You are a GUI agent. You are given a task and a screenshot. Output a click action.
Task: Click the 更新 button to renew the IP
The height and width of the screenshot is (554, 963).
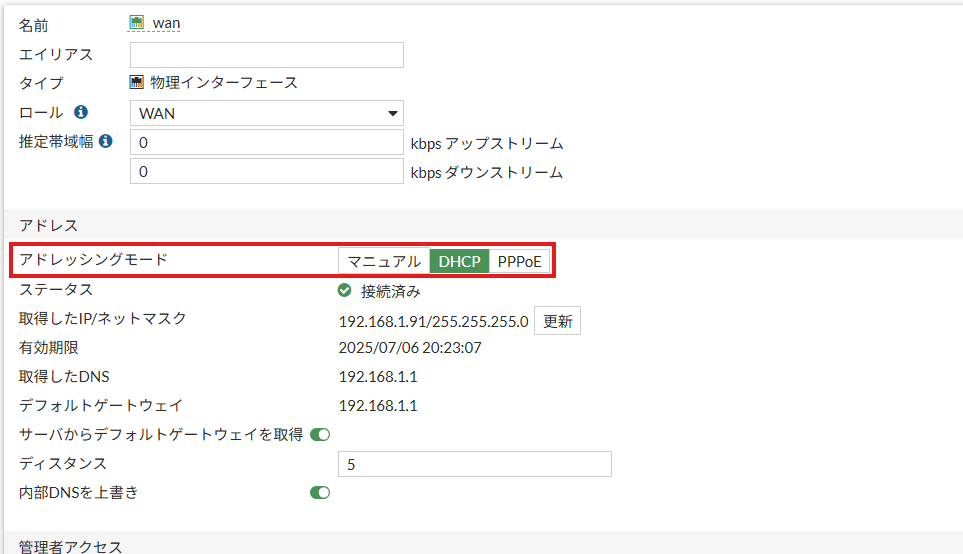coord(557,321)
